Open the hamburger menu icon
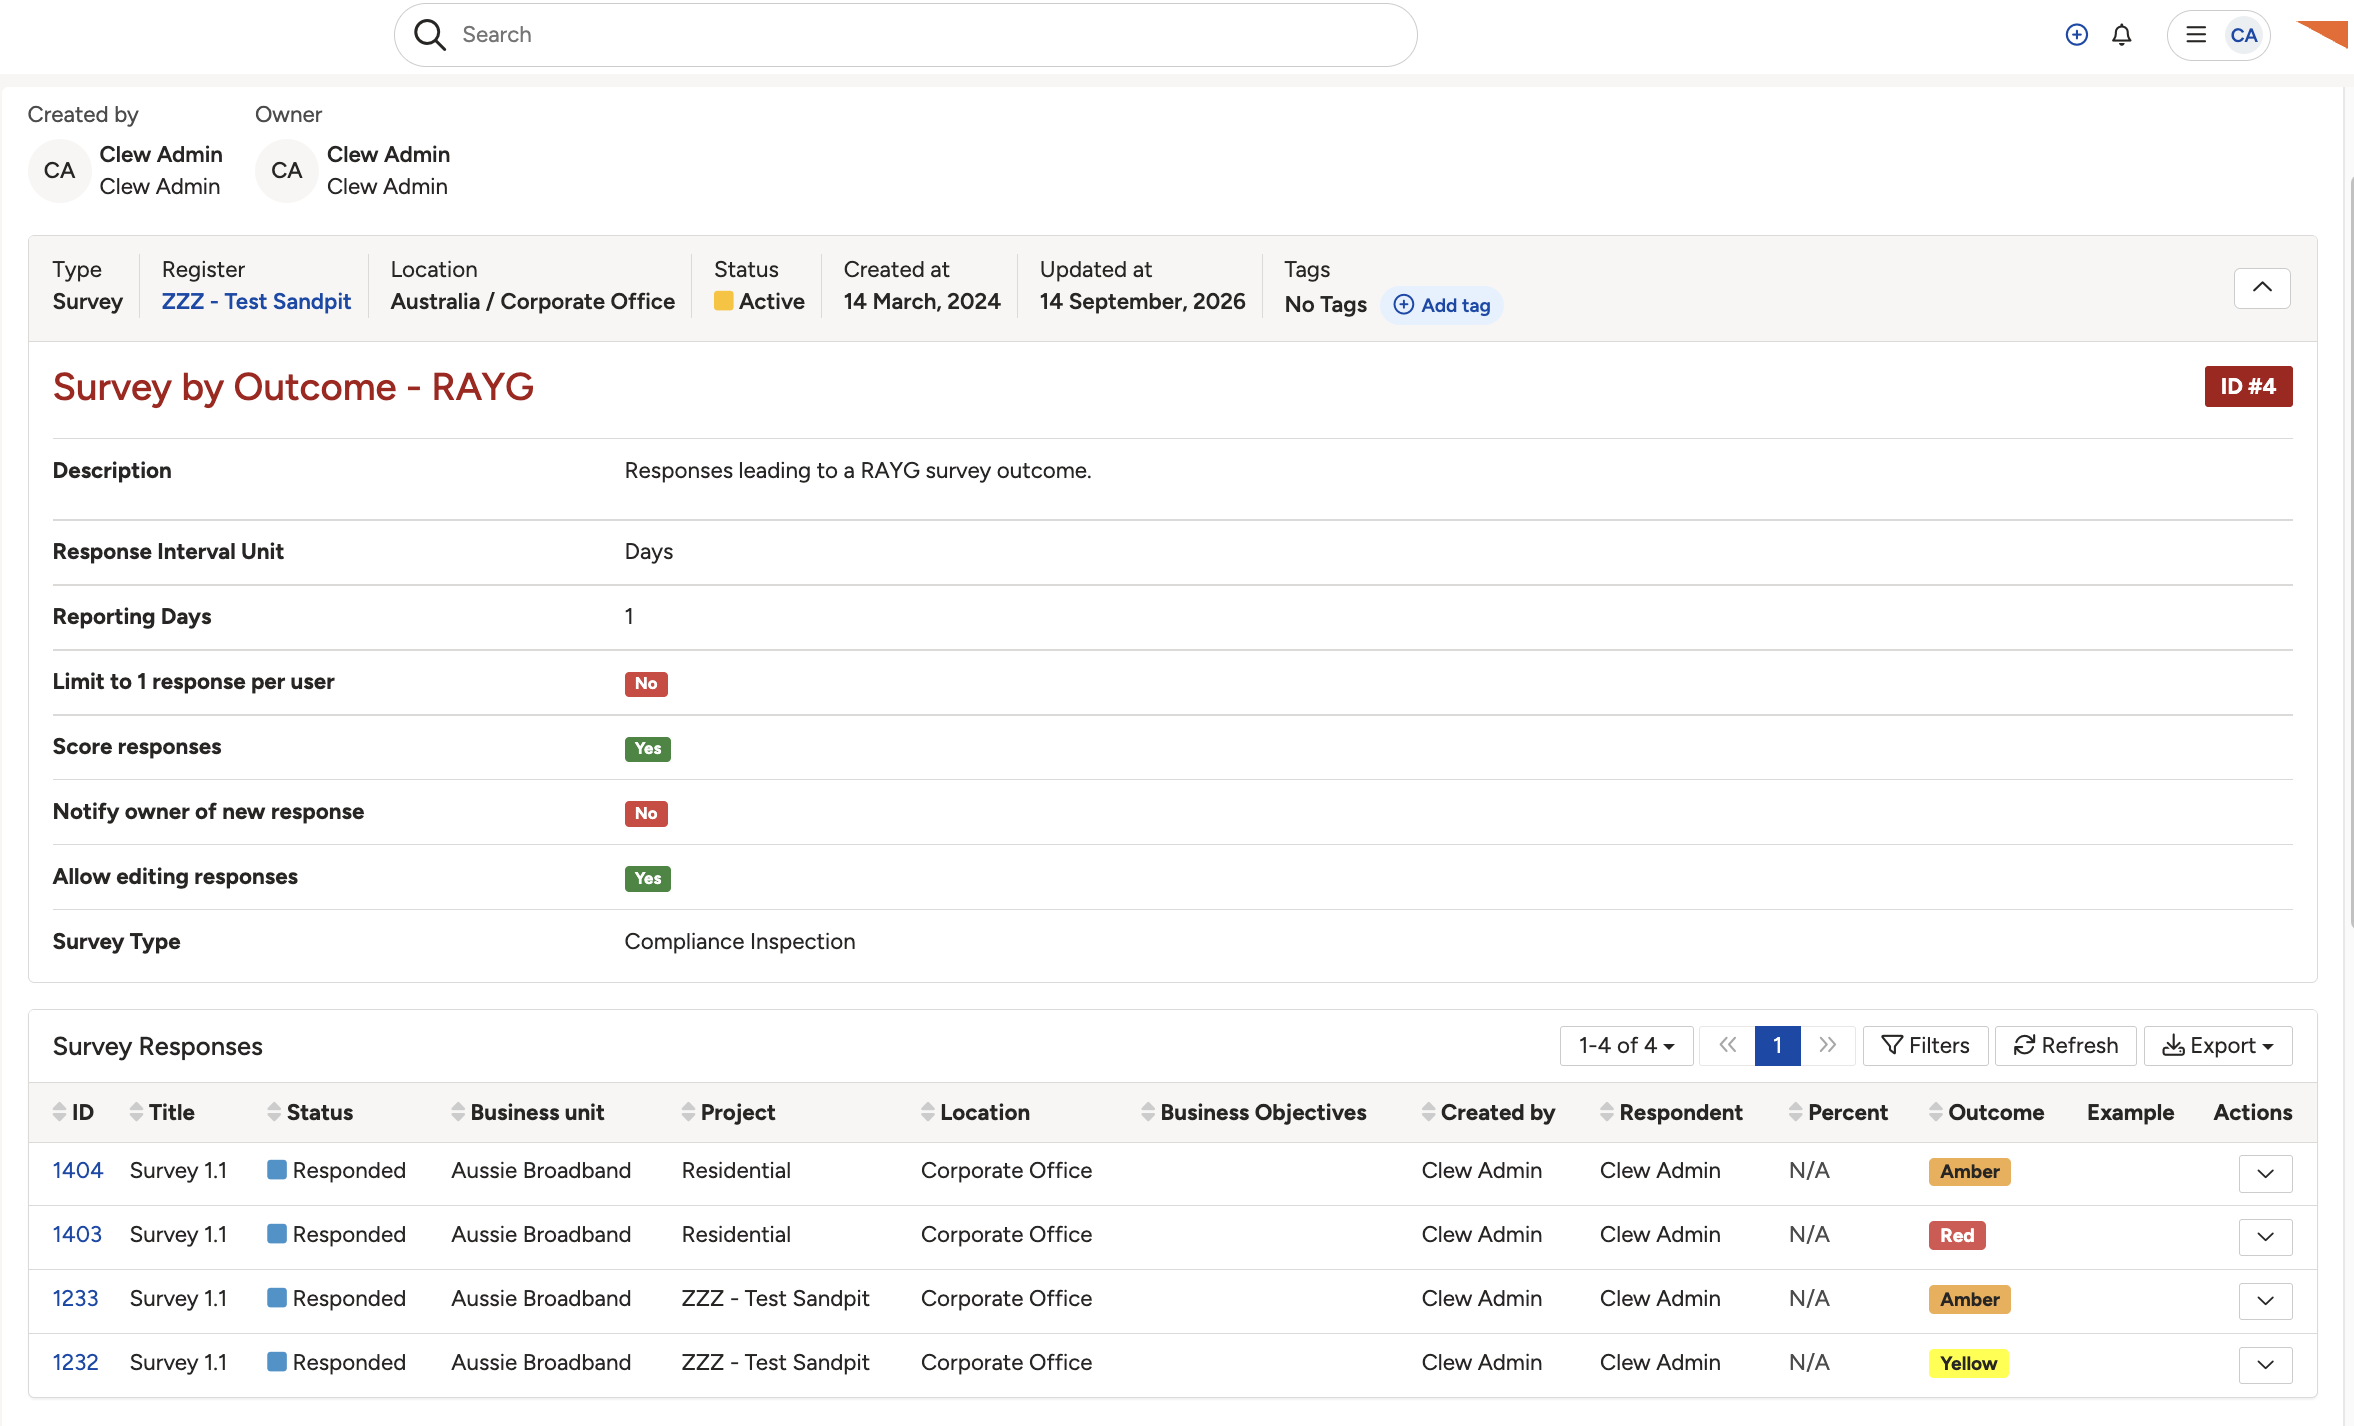This screenshot has width=2354, height=1426. 2196,35
